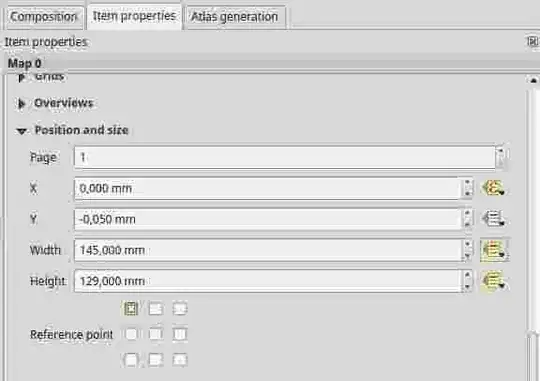Click the Page number field
The height and width of the screenshot is (381, 540).
click(x=284, y=157)
